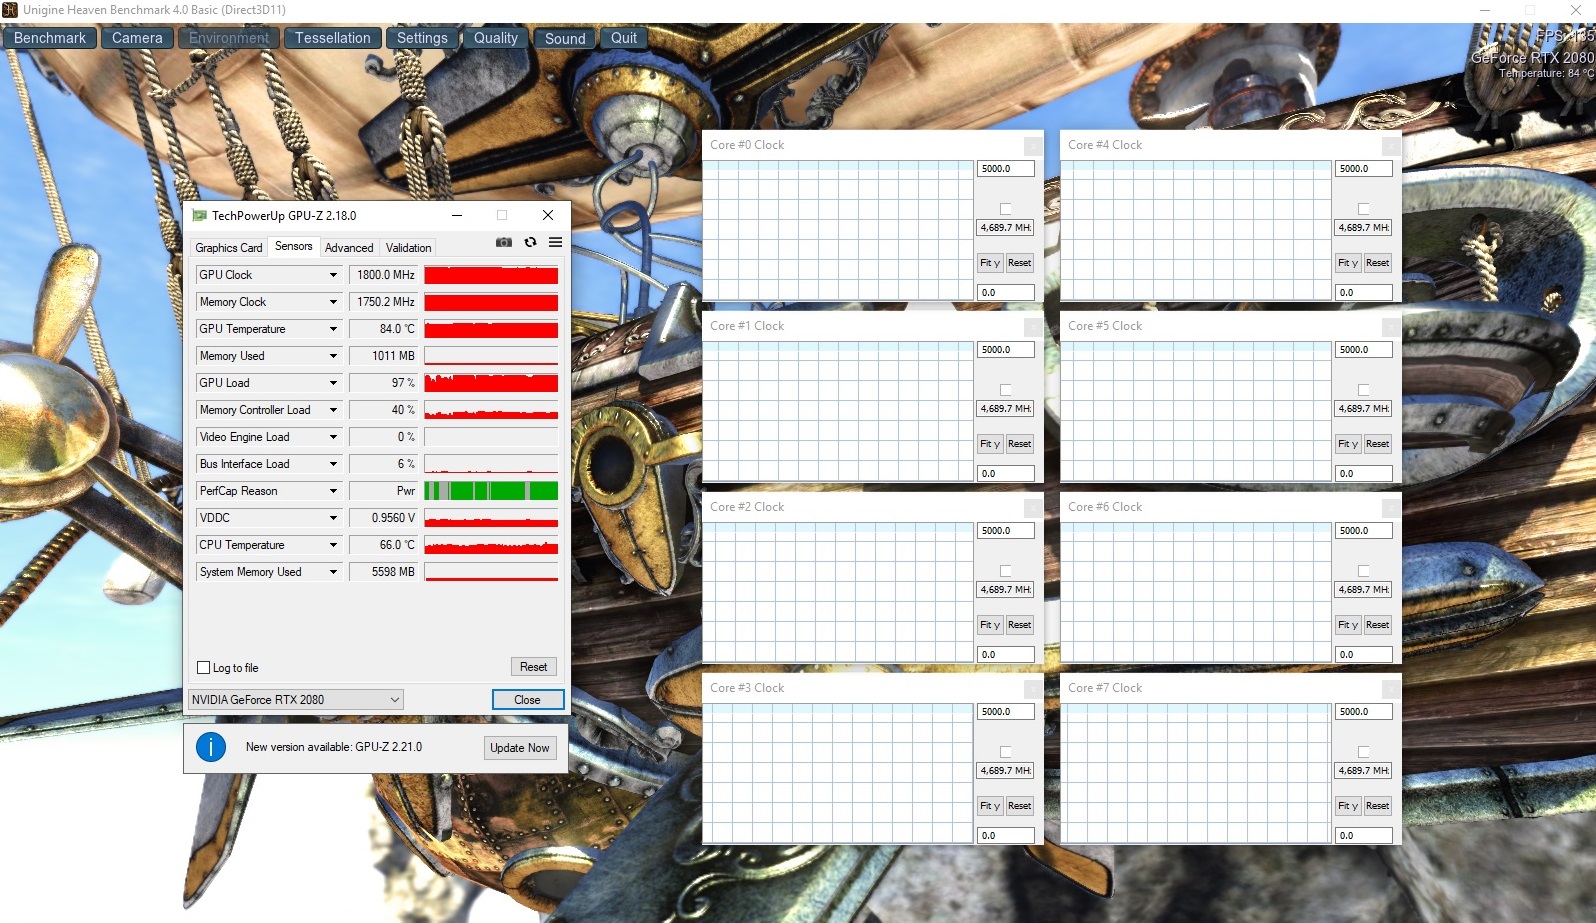Open the Memory Used sensor dropdown

[333, 356]
